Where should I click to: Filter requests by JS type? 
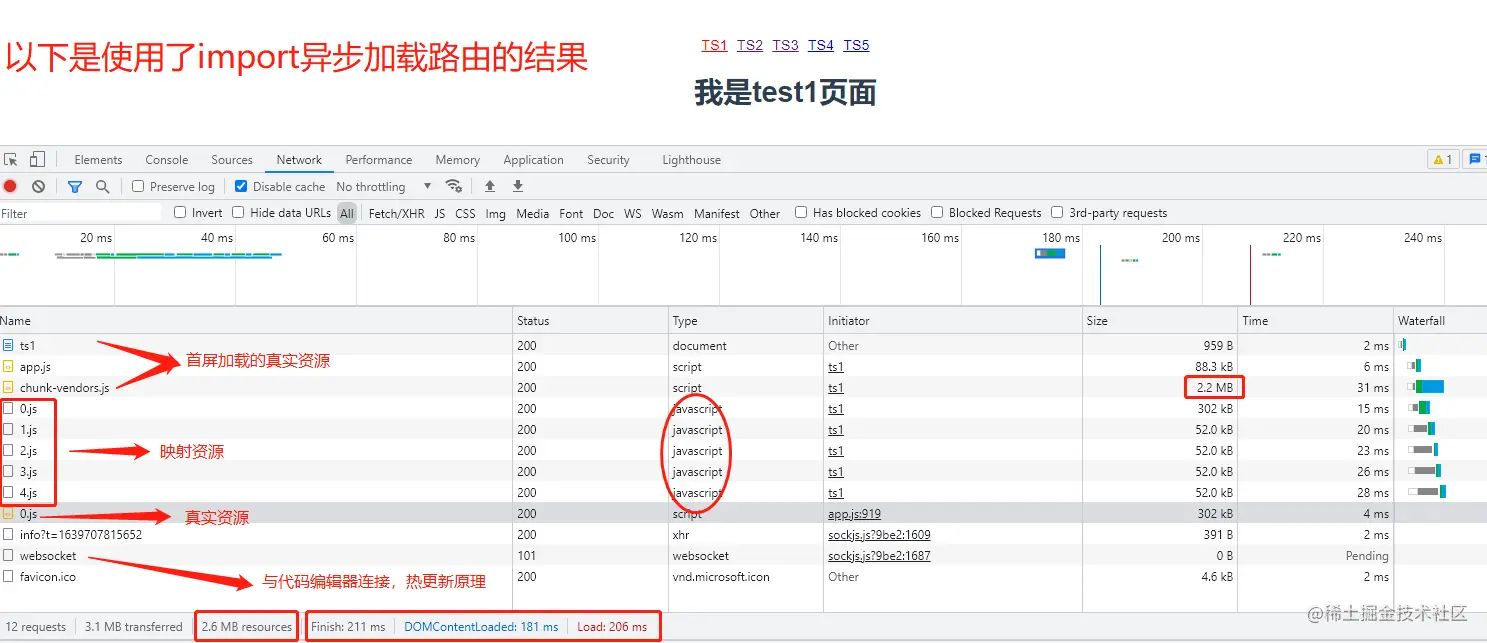point(440,213)
